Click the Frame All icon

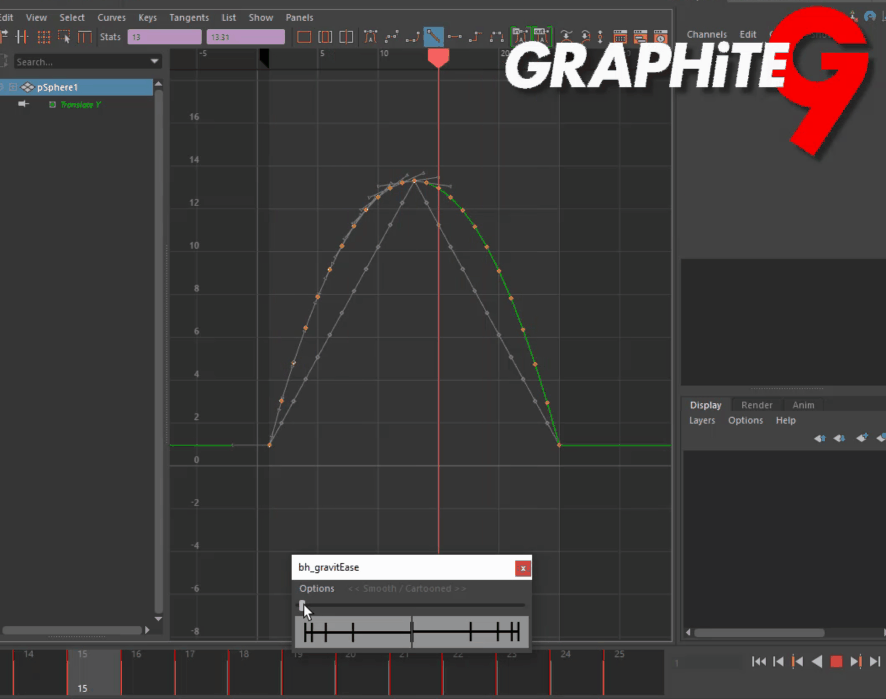pos(304,37)
